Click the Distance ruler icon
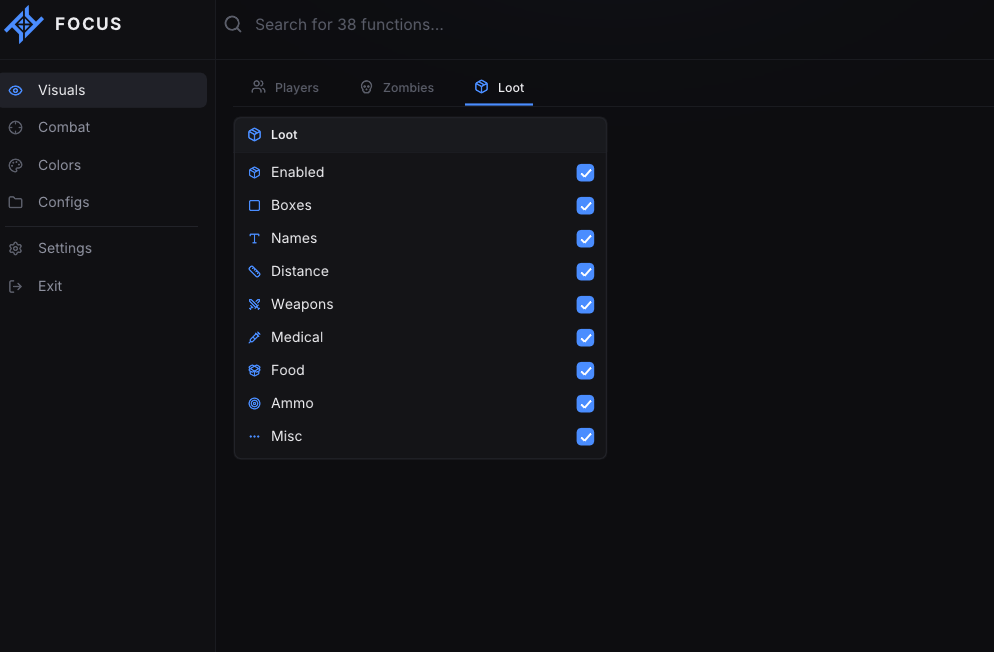 click(254, 271)
